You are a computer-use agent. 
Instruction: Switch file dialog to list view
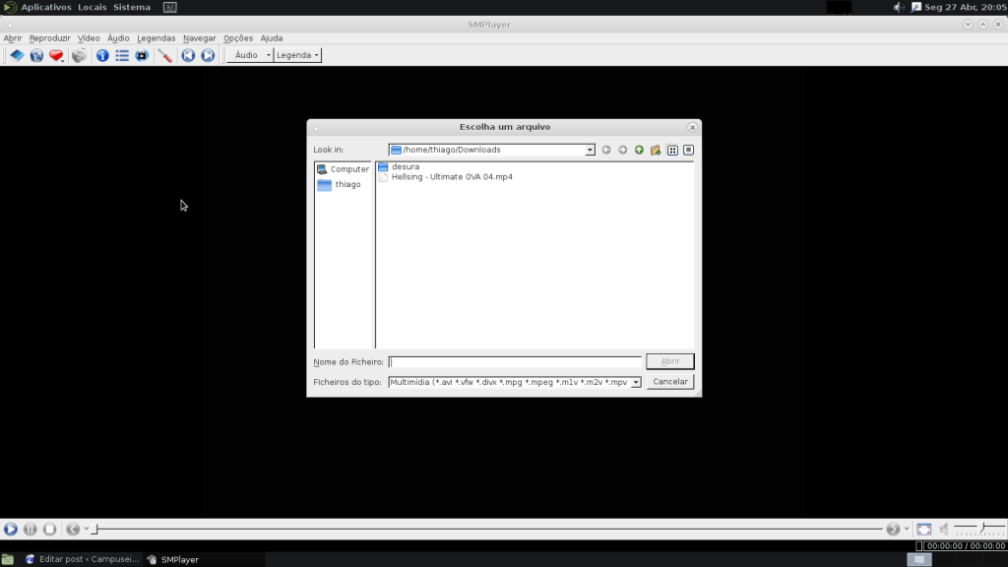pos(672,150)
